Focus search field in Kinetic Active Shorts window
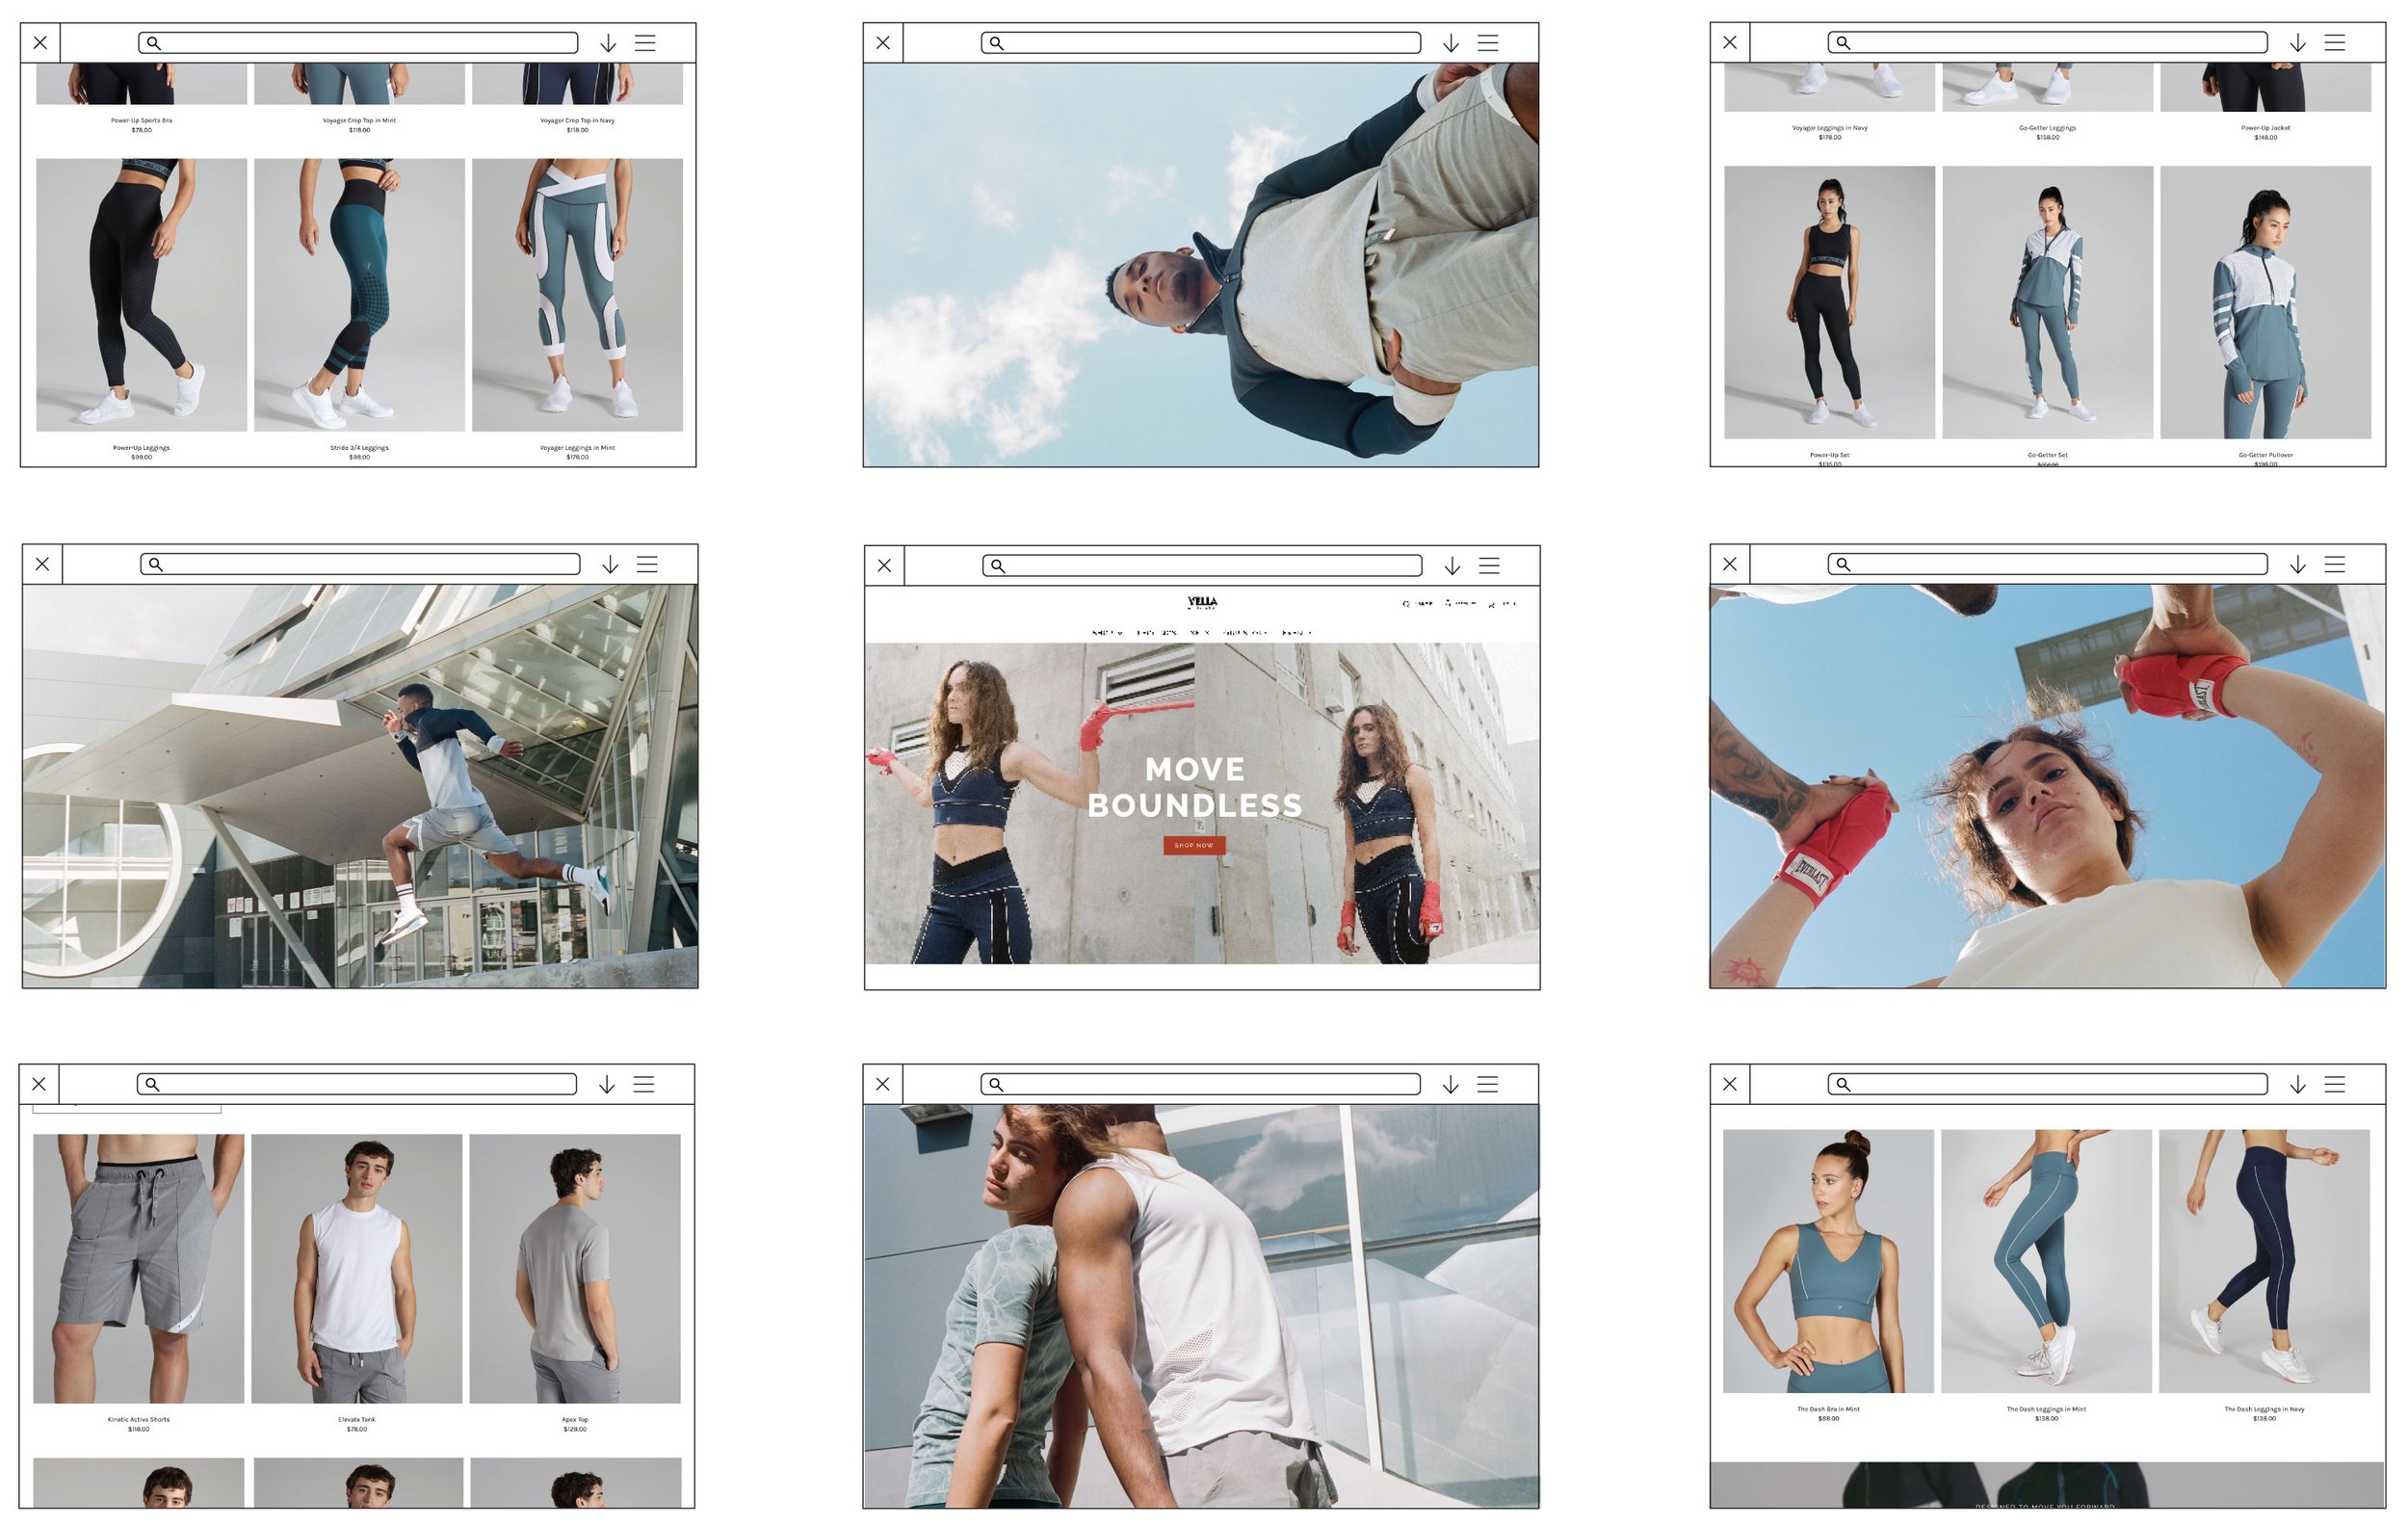 tap(357, 1085)
